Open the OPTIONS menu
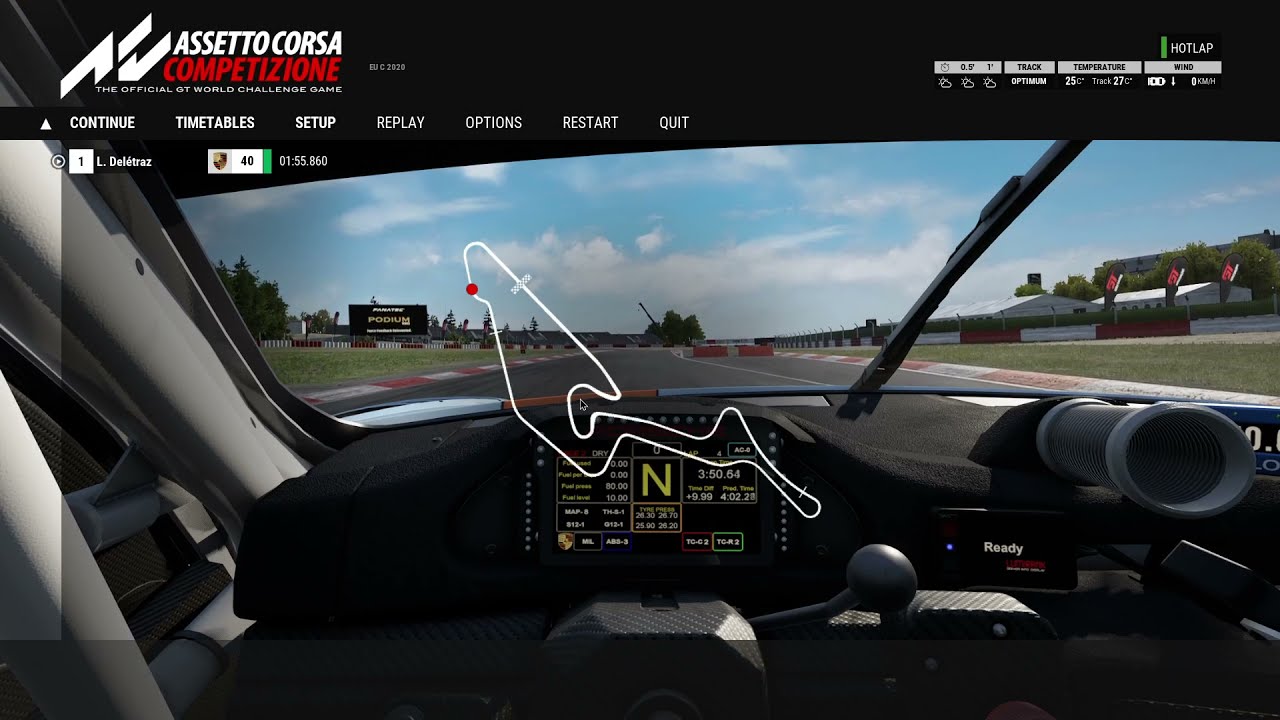Screen dimensions: 1280x720 pos(493,123)
